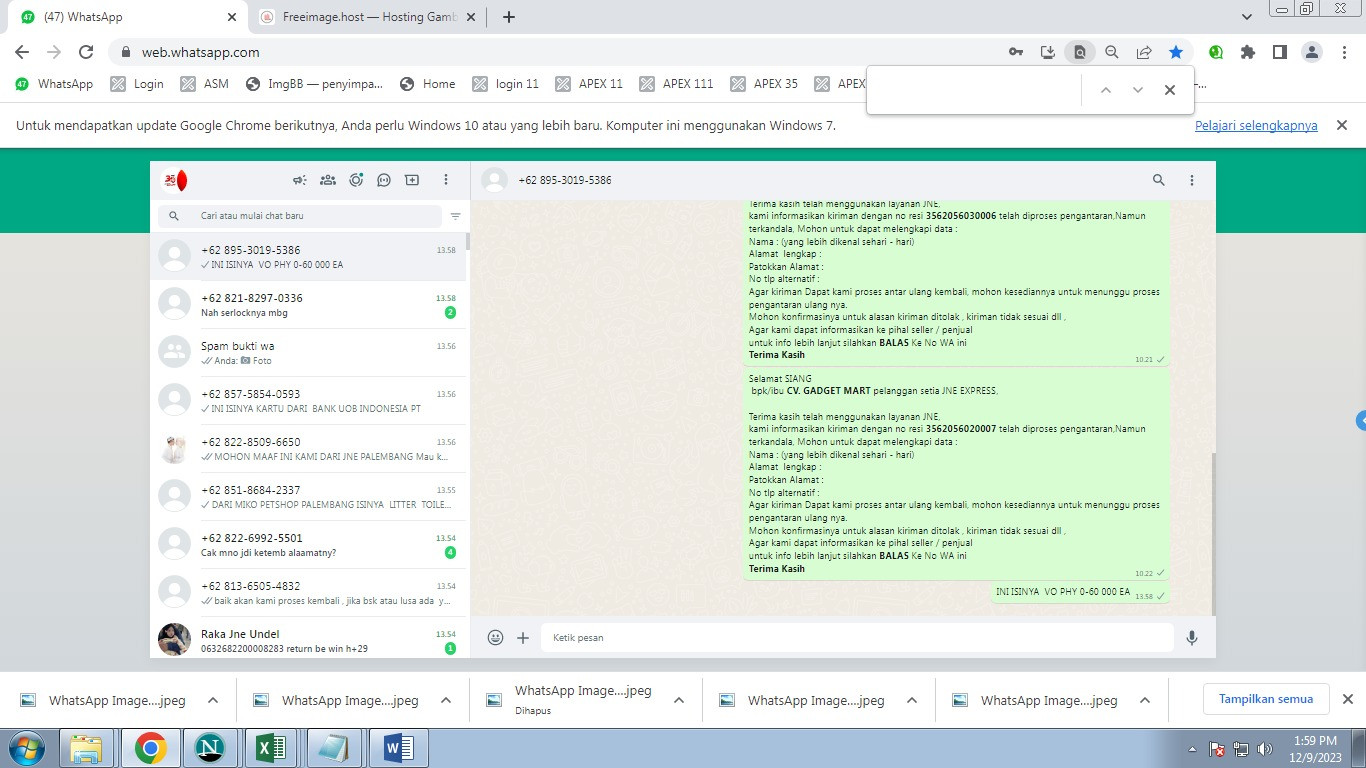Open the ASM bookmark
1366x768 pixels.
(205, 84)
